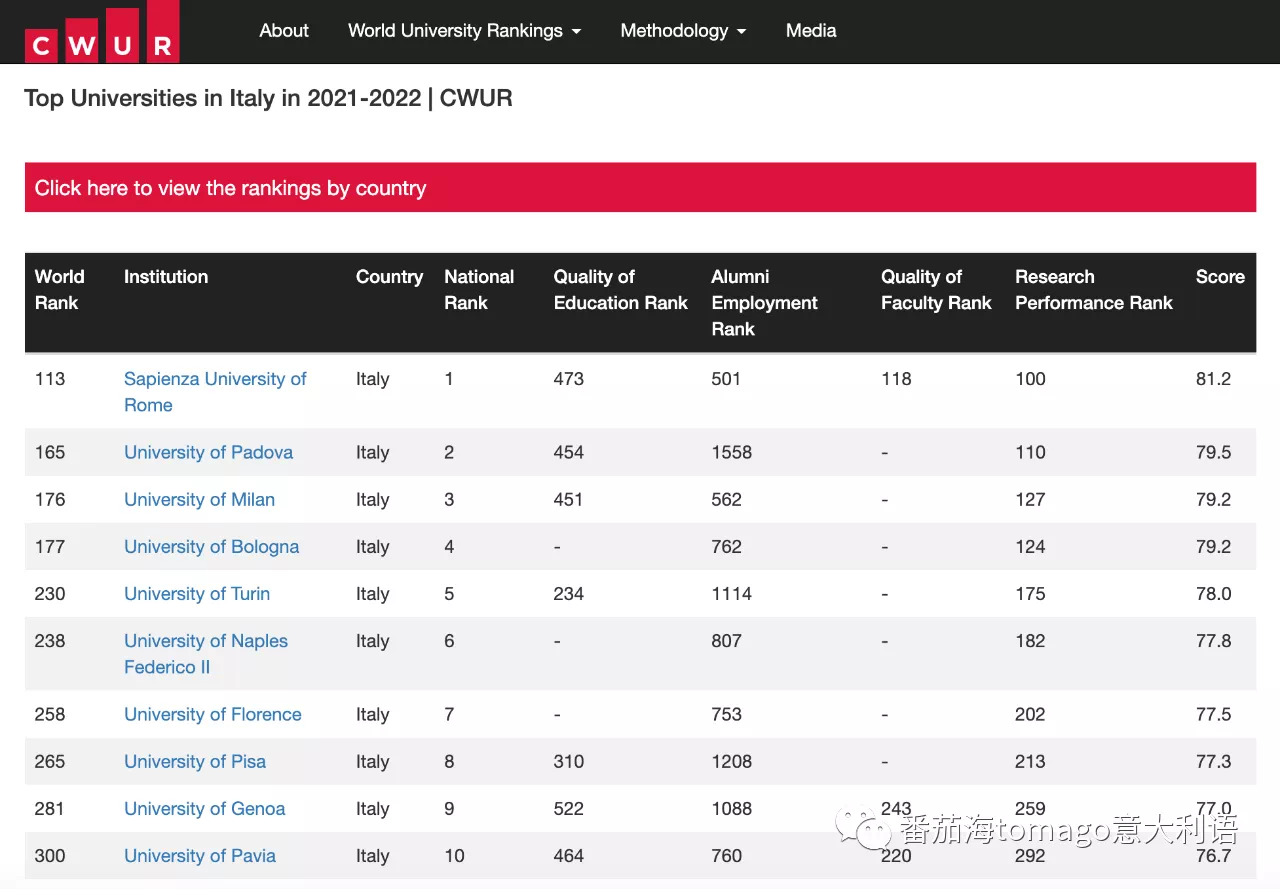The height and width of the screenshot is (889, 1280).
Task: Open University of Pisa link
Action: [x=195, y=761]
